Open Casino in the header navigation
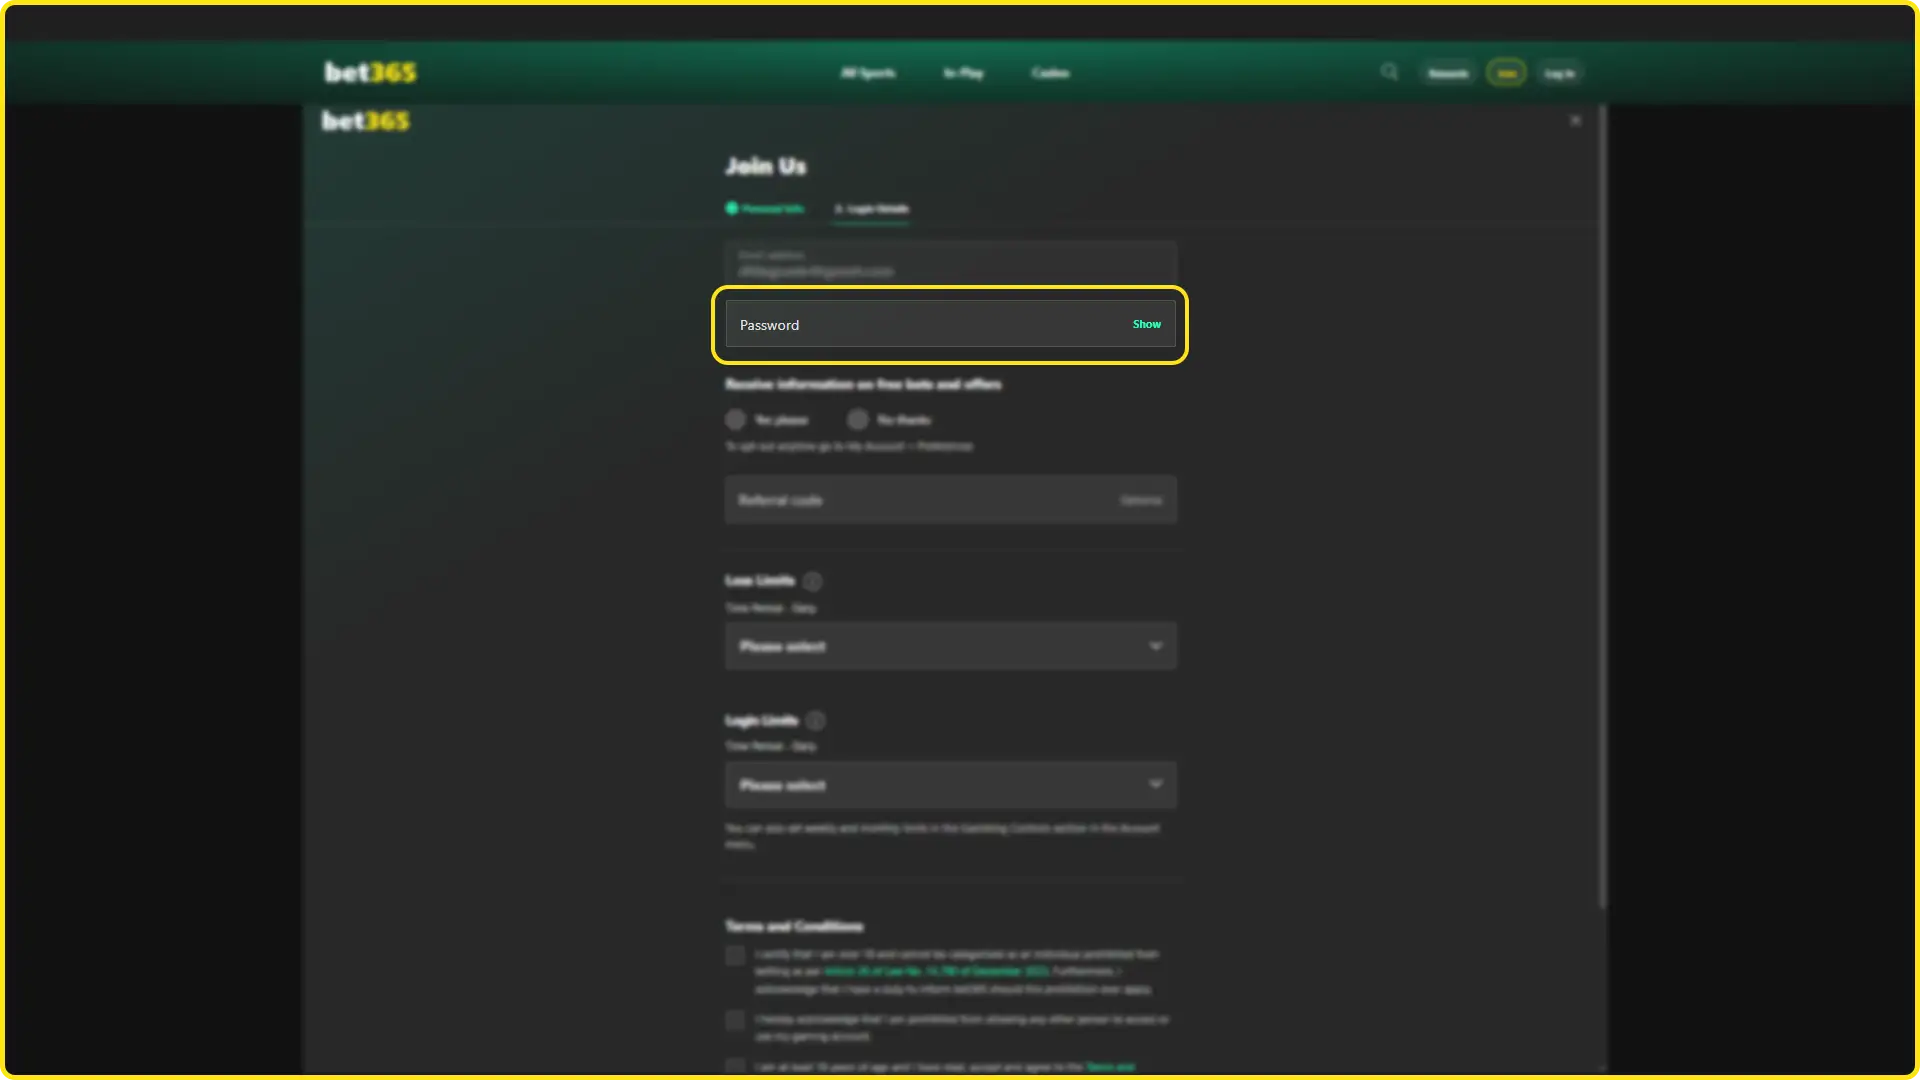The width and height of the screenshot is (1920, 1080). tap(1050, 73)
